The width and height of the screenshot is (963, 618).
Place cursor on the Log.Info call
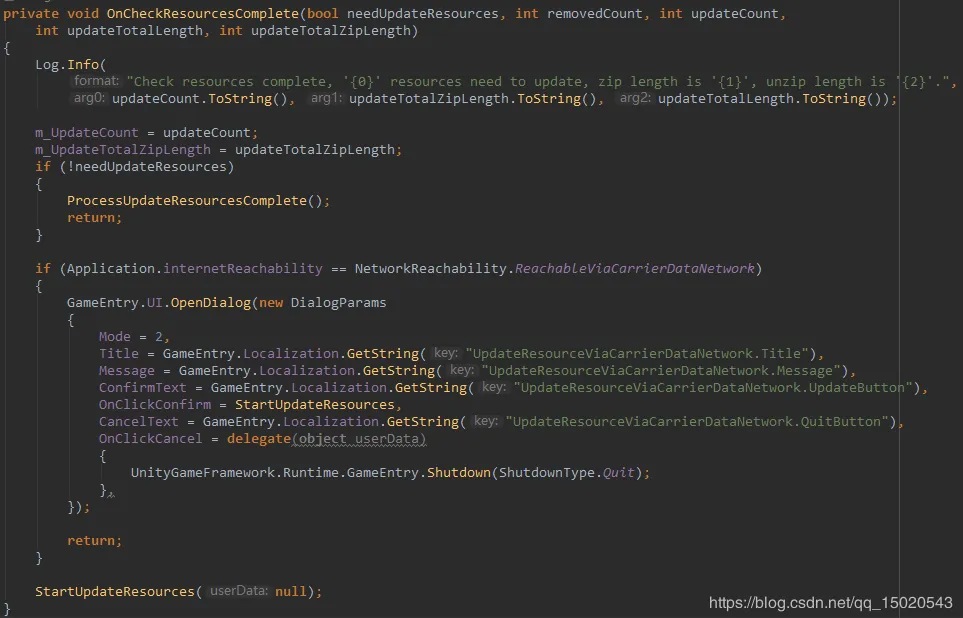pos(71,65)
